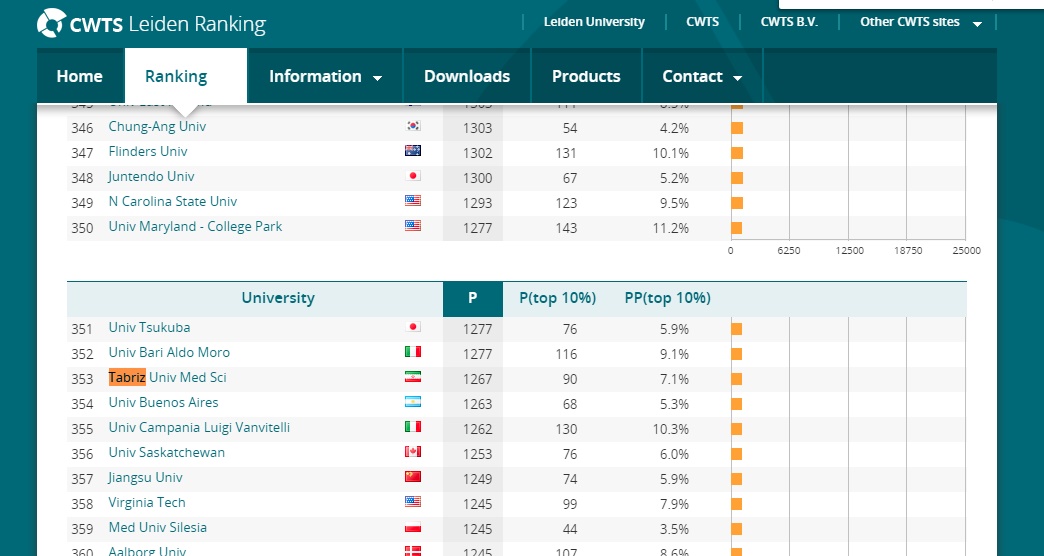
Task: Click the Italy flag beside Univ Bari Aldo Moro
Action: [412, 353]
